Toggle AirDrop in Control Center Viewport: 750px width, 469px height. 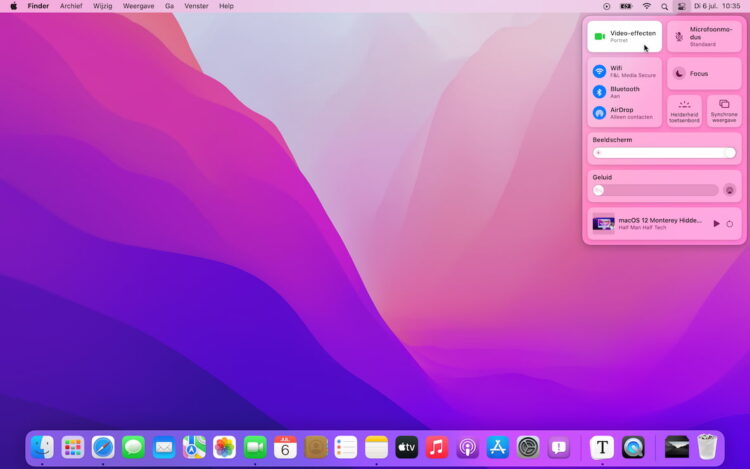[599, 113]
